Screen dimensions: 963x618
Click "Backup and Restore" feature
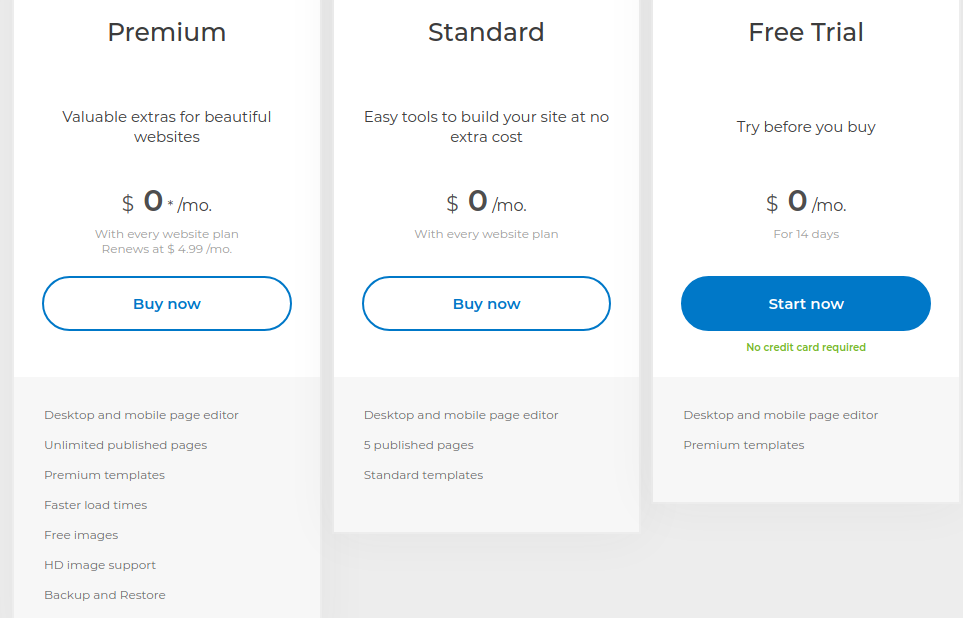tap(105, 595)
